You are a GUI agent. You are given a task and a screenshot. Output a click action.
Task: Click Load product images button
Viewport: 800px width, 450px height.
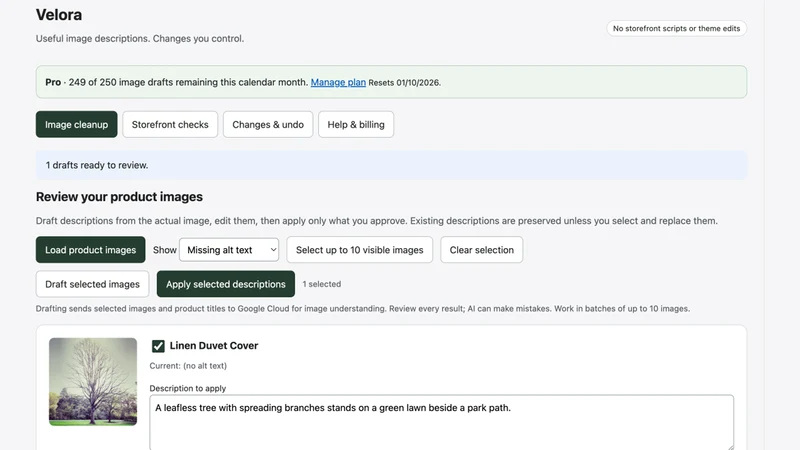point(90,250)
